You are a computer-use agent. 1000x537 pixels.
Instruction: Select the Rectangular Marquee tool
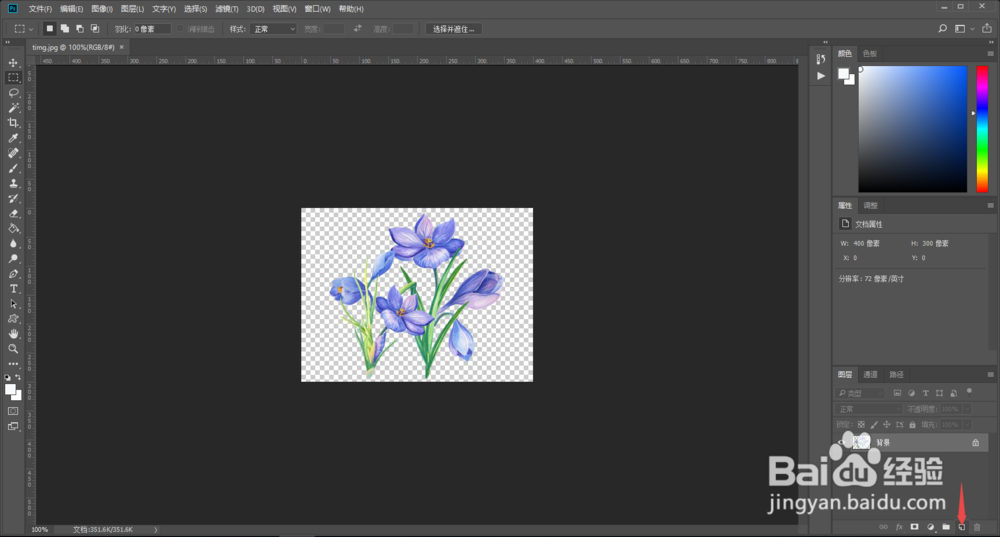point(13,77)
